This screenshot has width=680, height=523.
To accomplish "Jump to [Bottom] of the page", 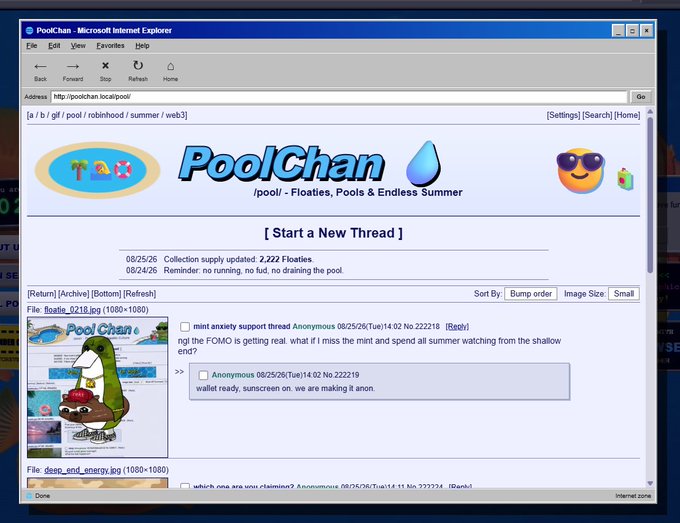I will point(106,294).
